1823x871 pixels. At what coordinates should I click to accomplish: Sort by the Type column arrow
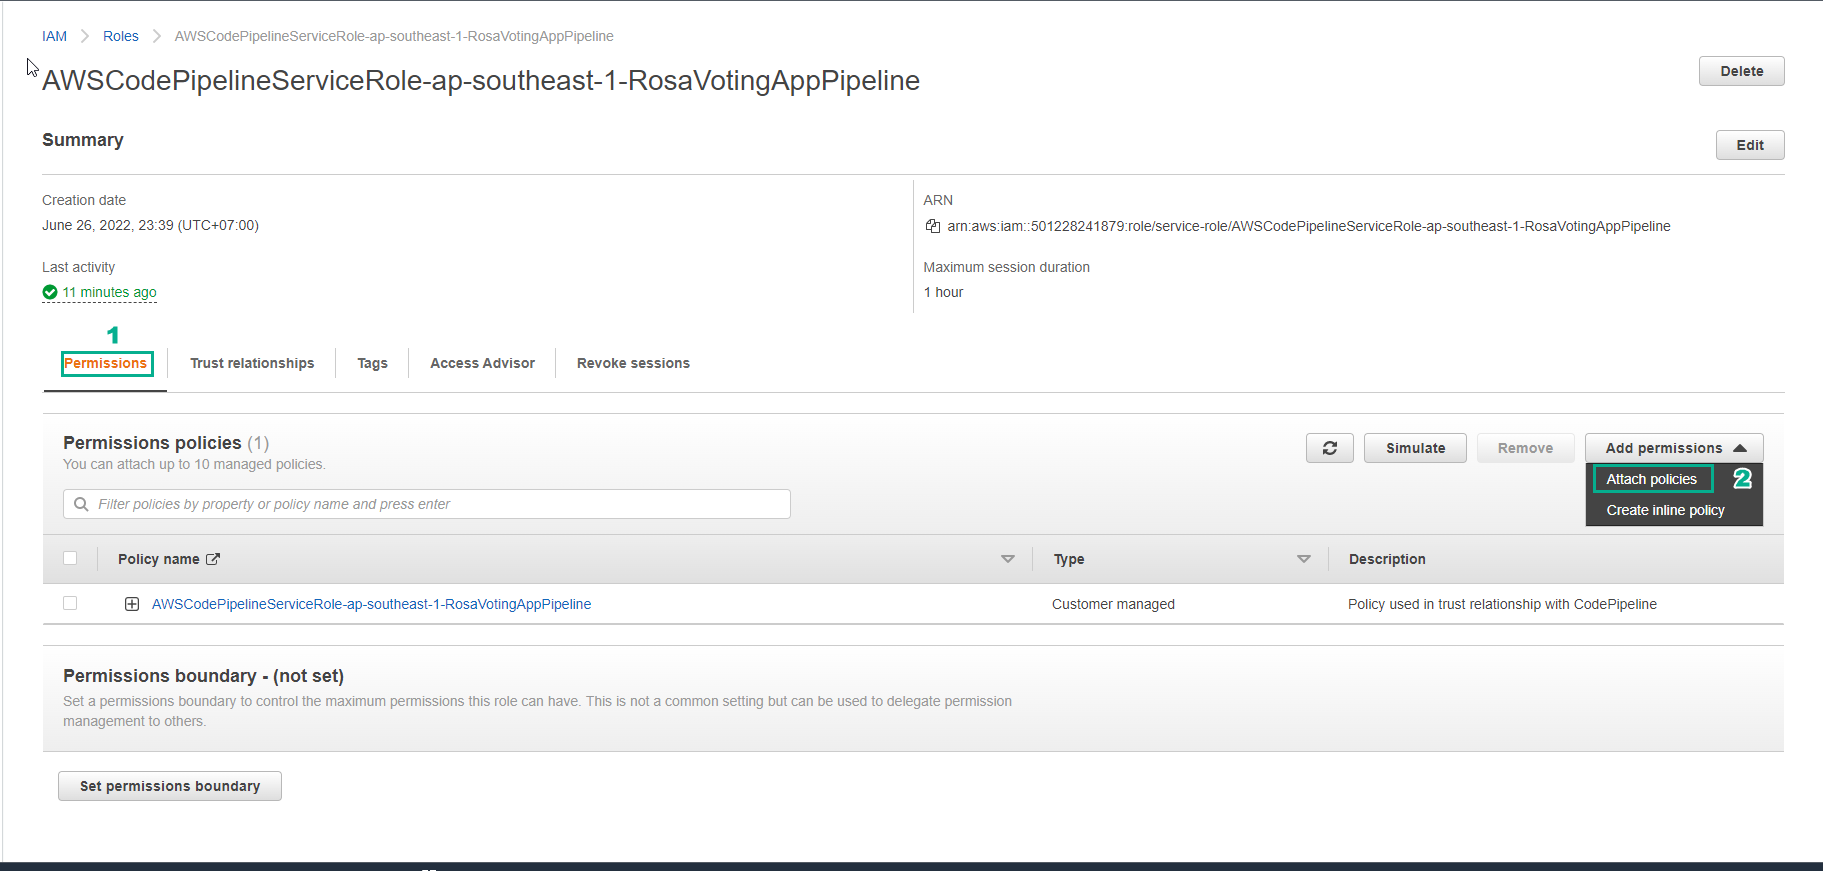1303,559
